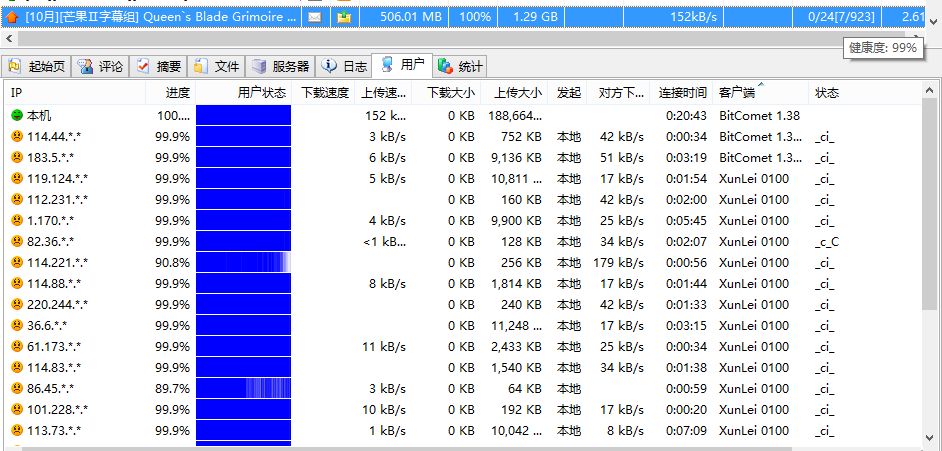Click the face icon of peer 1.170.*.*
Image resolution: width=942 pixels, height=451 pixels.
pyautogui.click(x=17, y=221)
